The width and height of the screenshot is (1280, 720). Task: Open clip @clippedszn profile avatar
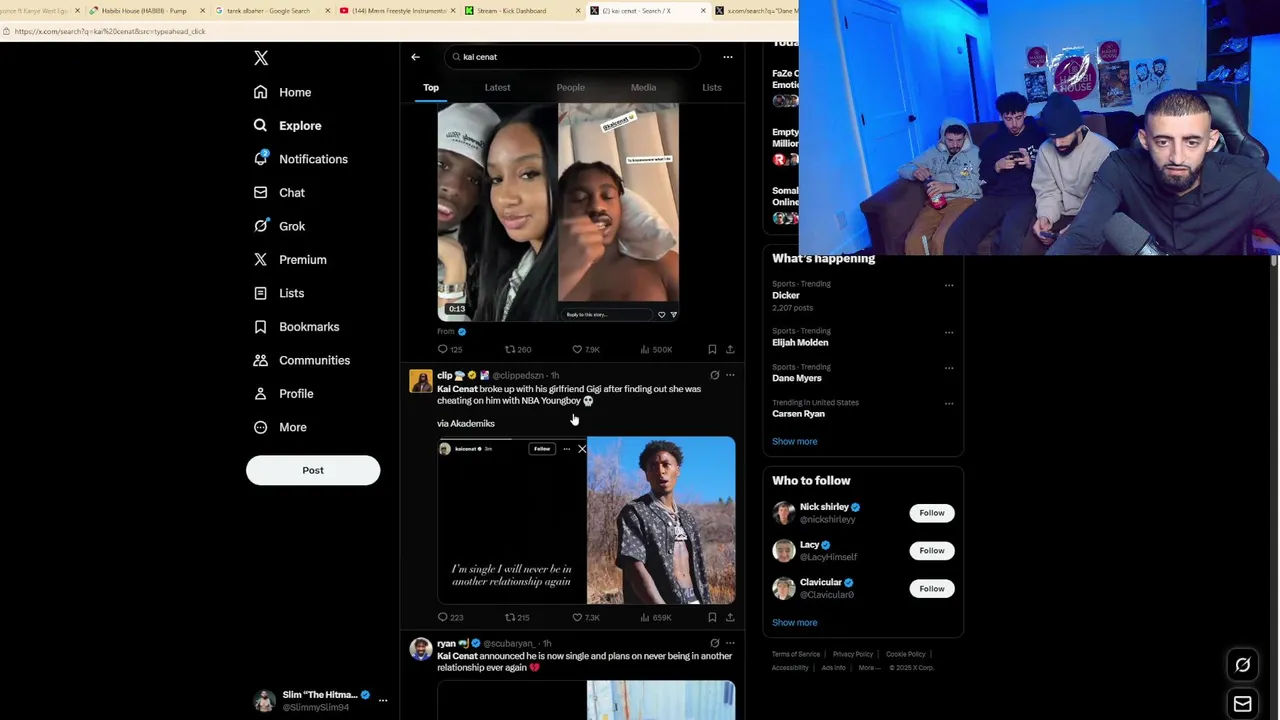421,381
